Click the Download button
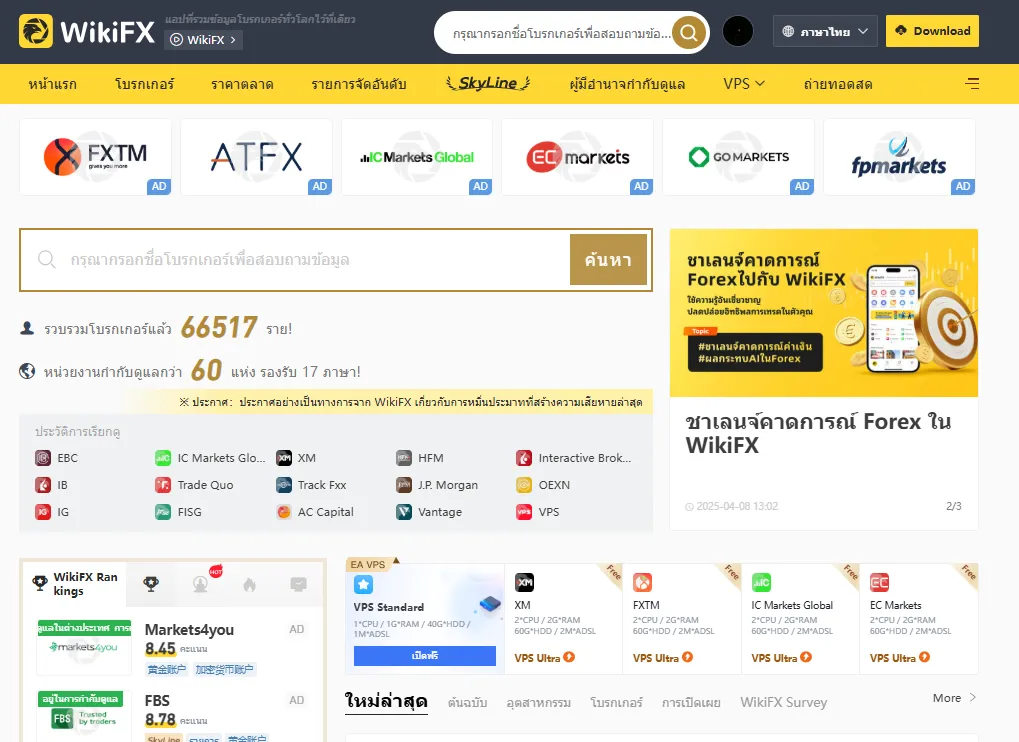Image resolution: width=1019 pixels, height=742 pixels. [x=932, y=31]
